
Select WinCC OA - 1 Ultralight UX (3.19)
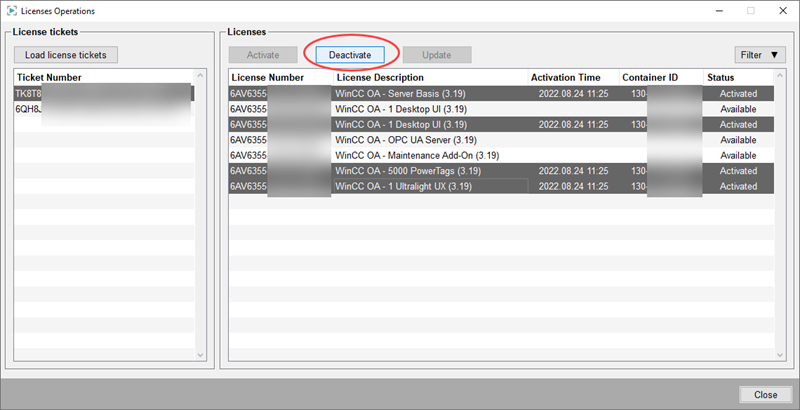[501, 186]
